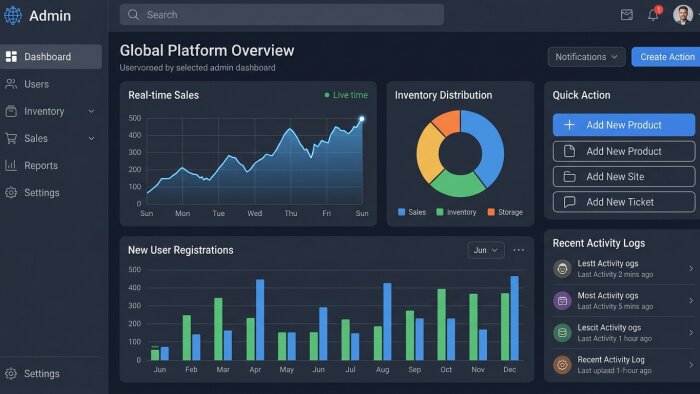This screenshot has width=700, height=394.
Task: Click the orange Recent Activity Log icon
Action: 562,365
